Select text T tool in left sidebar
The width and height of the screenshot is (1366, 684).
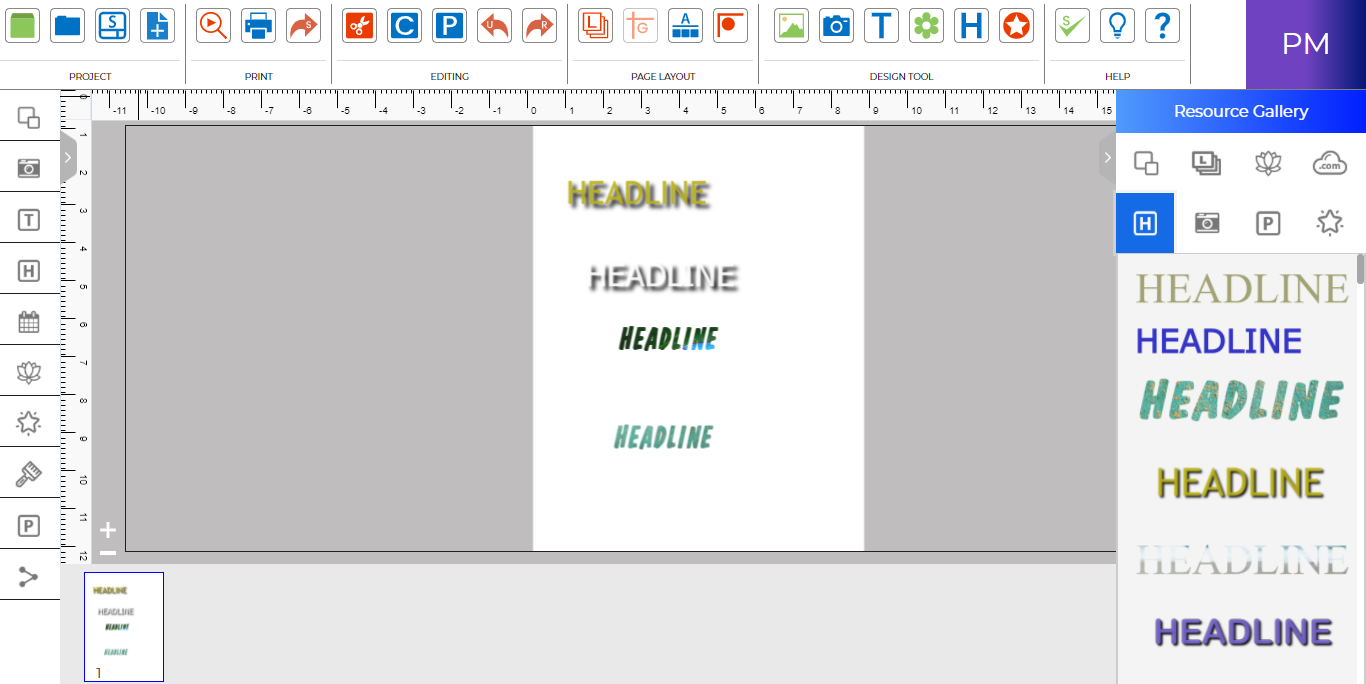coord(29,219)
